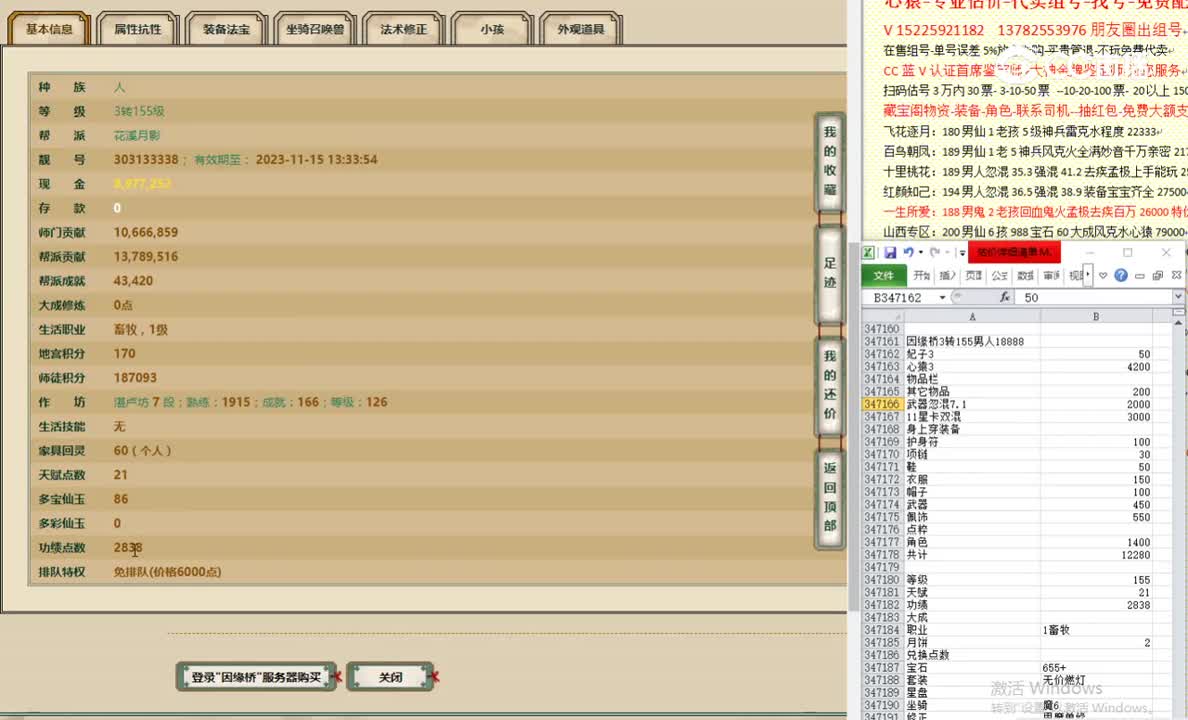This screenshot has width=1188, height=720.
Task: Click the 登录因缘桥服务器购买 button
Action: [255, 676]
